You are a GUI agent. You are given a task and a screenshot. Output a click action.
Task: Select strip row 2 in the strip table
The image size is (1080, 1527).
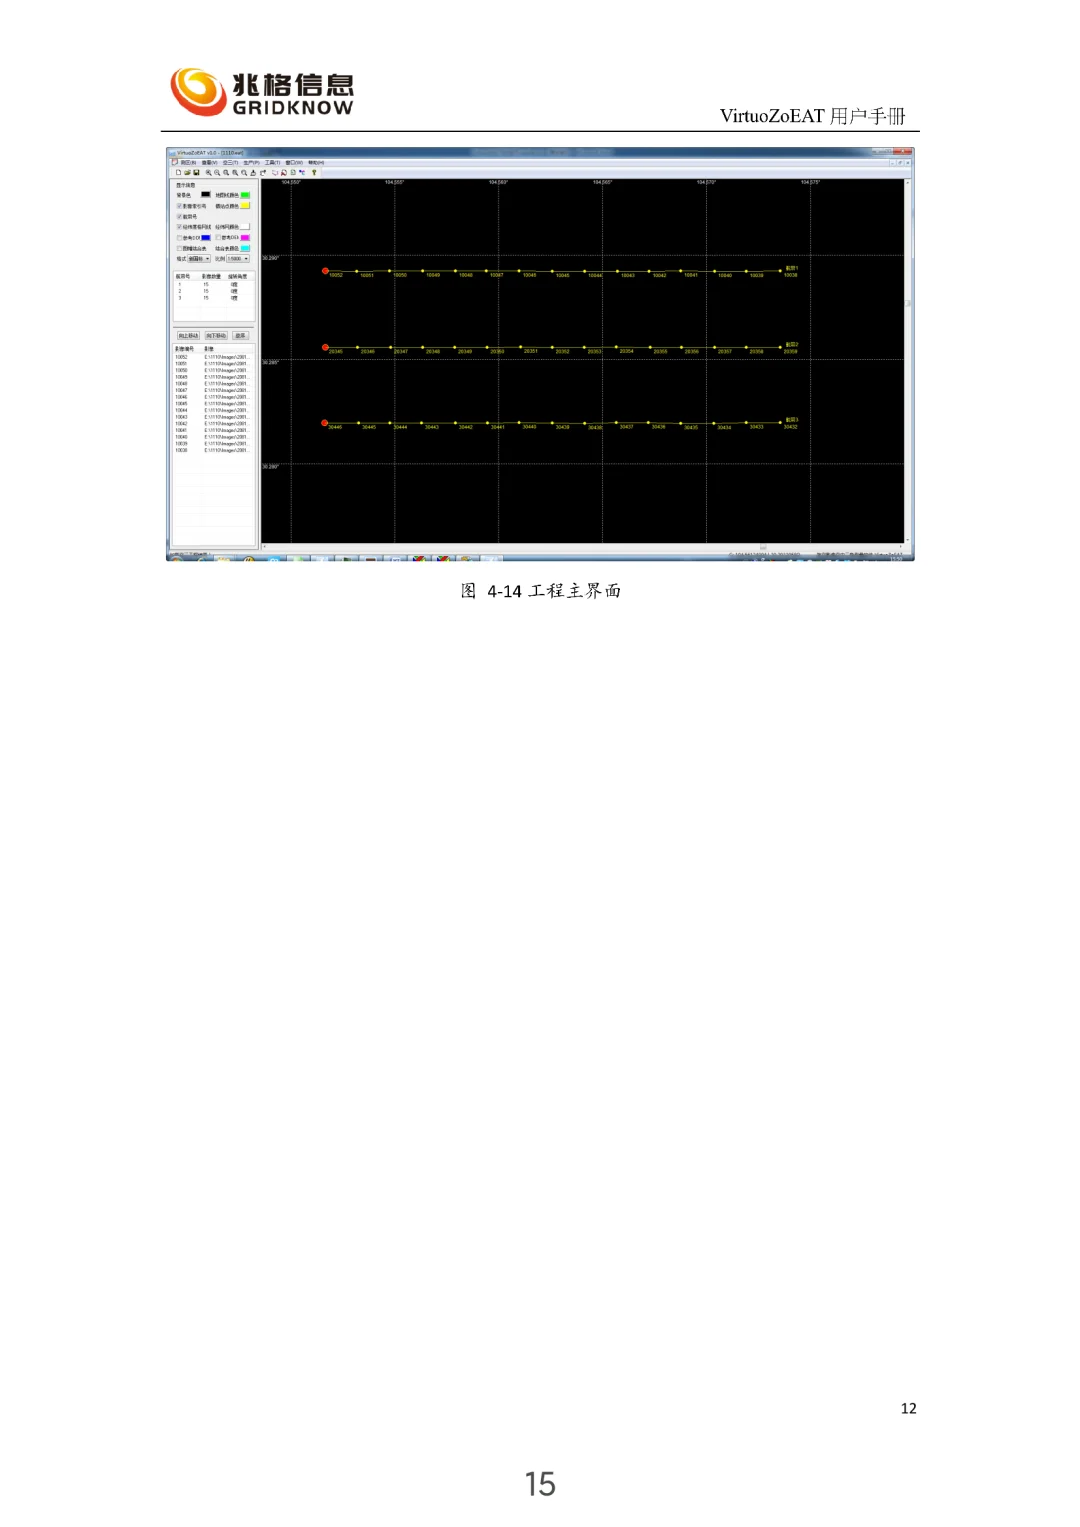[214, 291]
